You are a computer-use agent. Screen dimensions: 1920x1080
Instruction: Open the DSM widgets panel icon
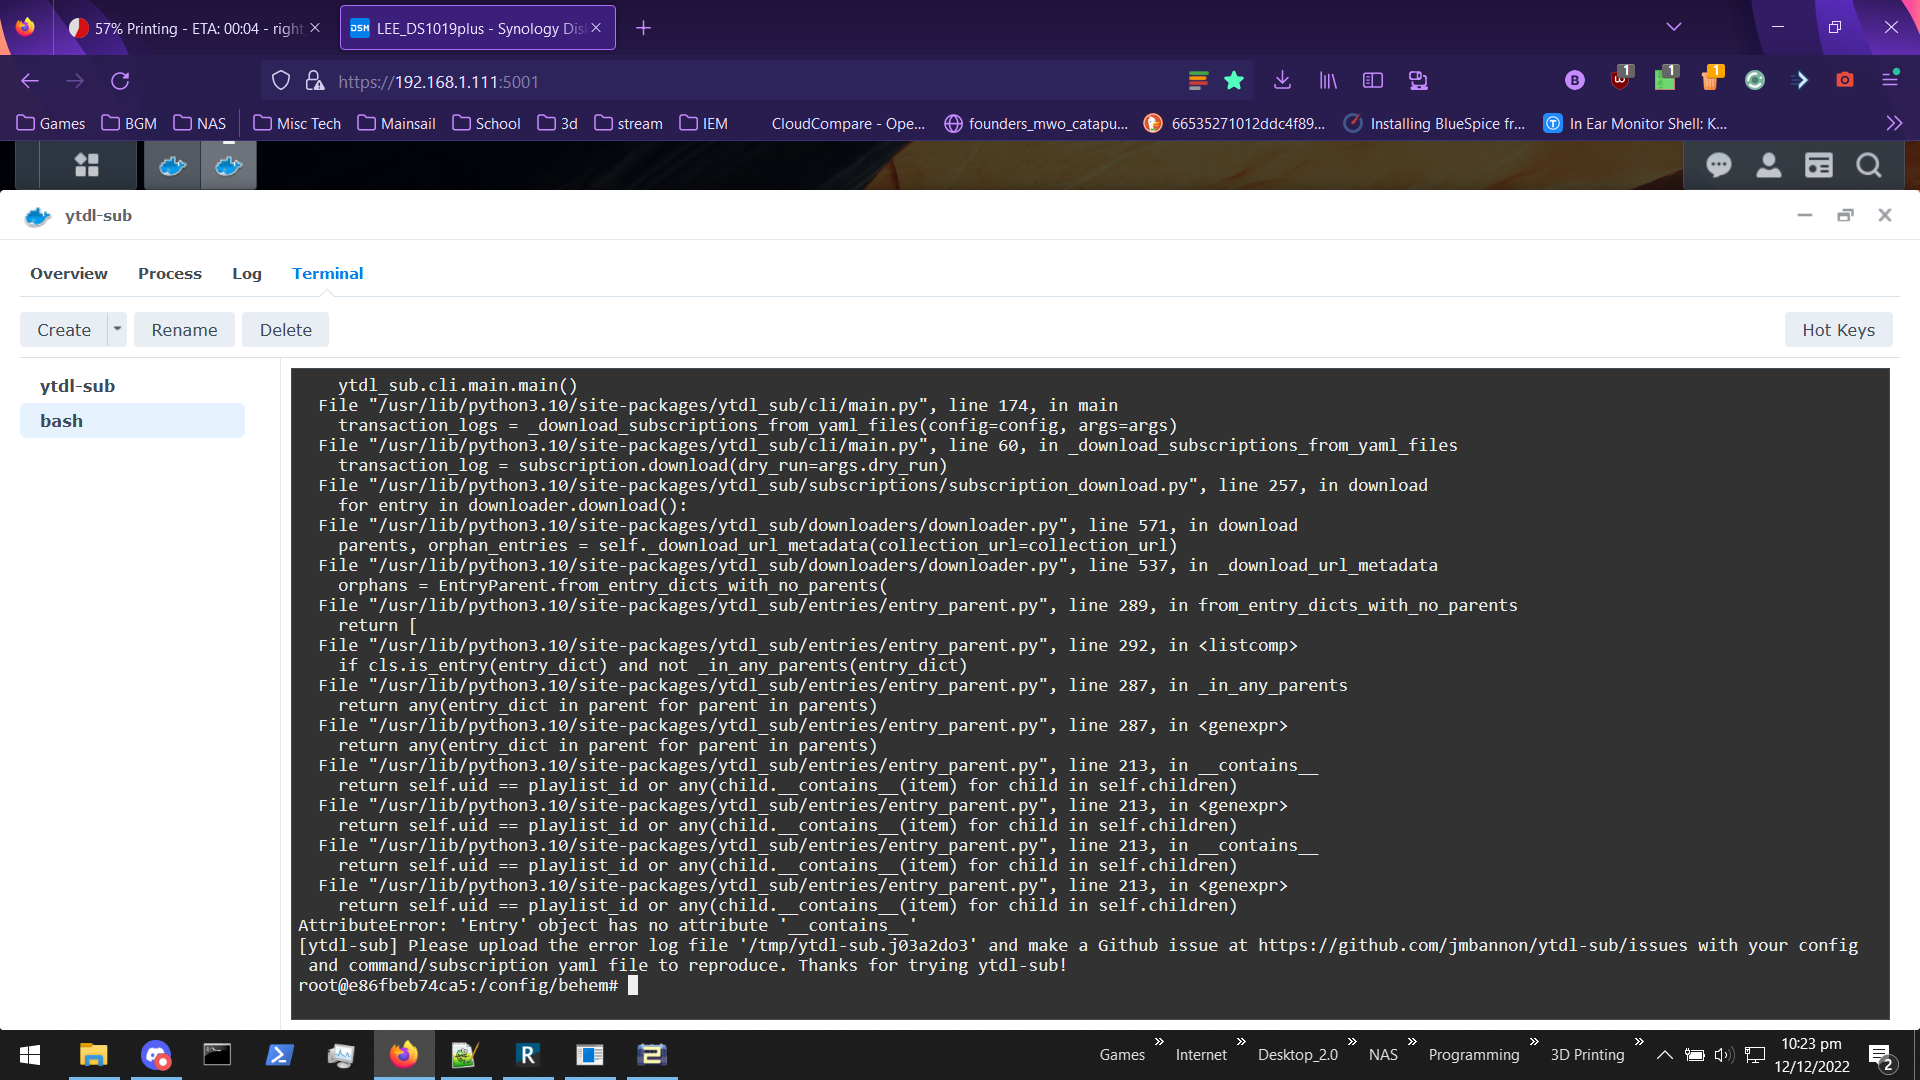coord(1818,165)
